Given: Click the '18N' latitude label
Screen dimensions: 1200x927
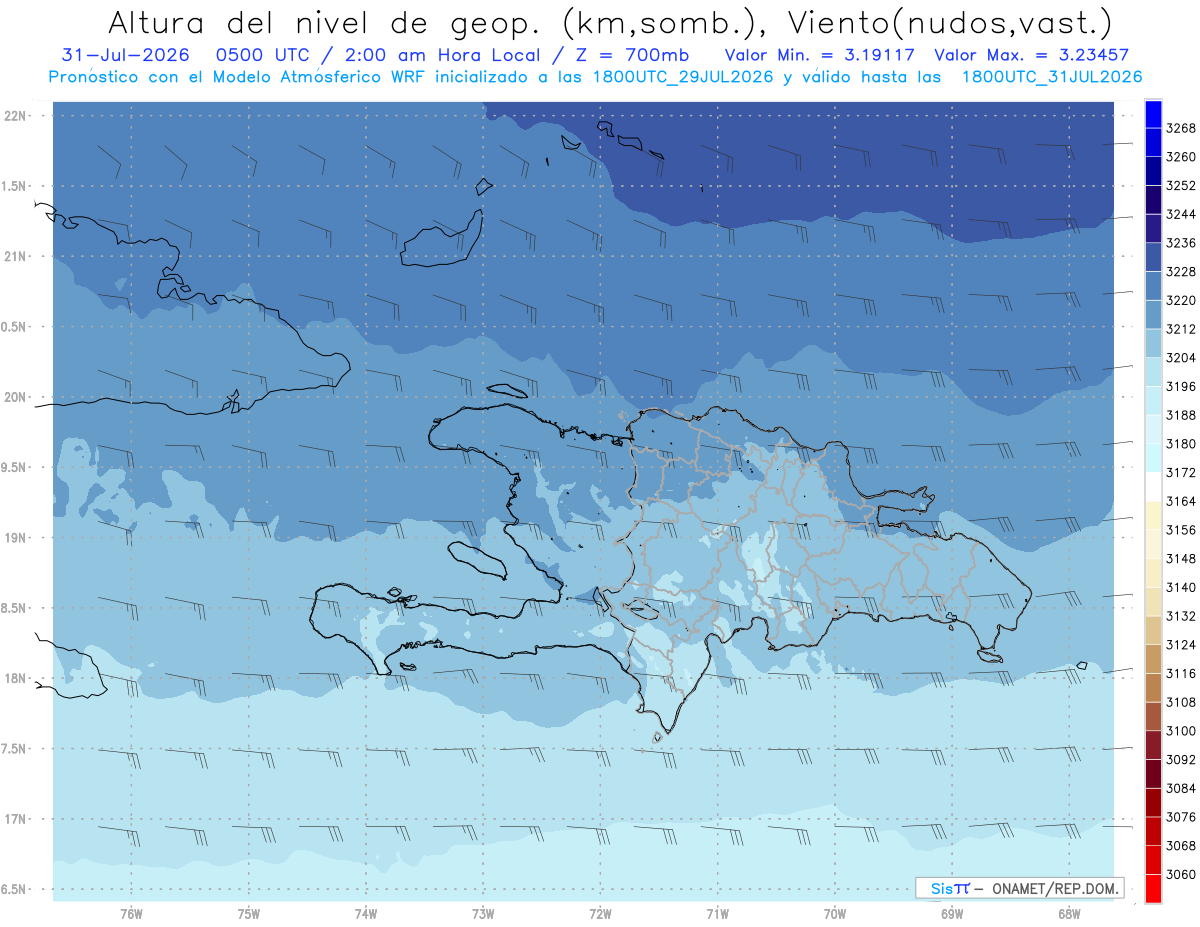Looking at the screenshot, I should pos(16,678).
